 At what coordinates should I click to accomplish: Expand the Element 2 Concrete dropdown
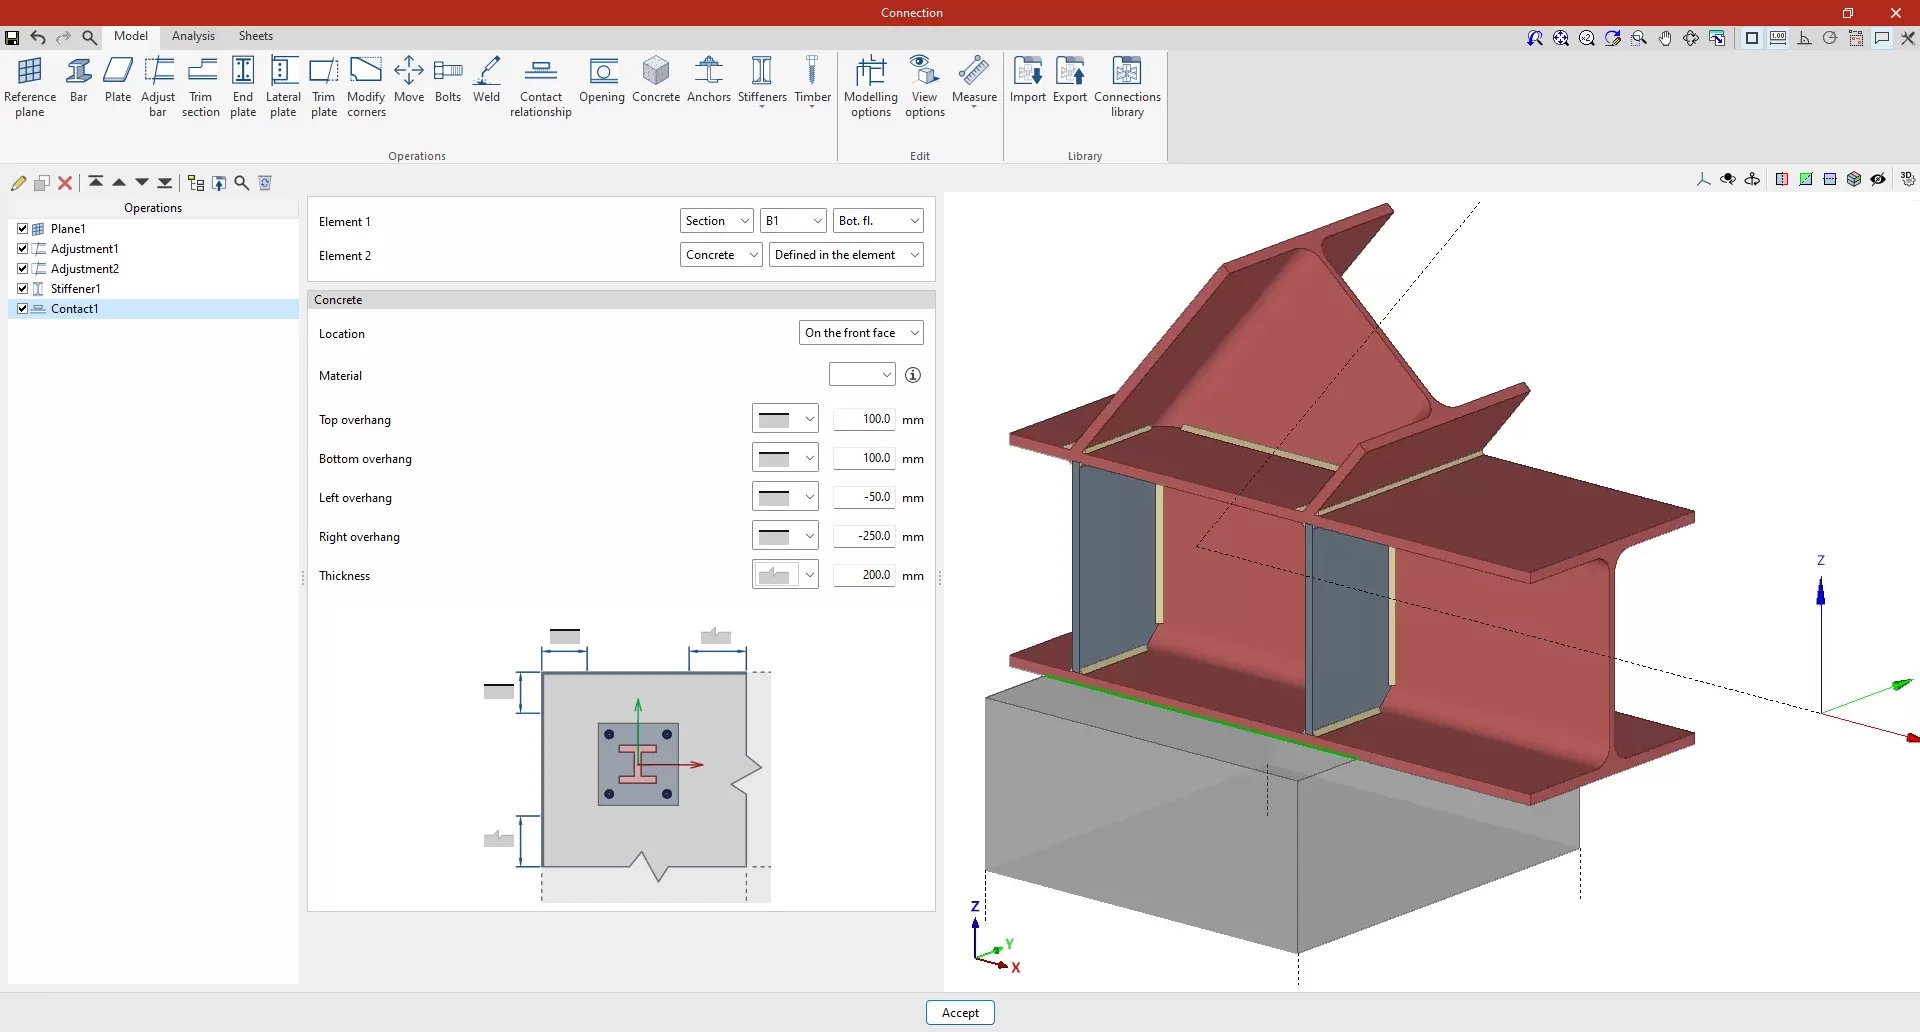pos(721,255)
